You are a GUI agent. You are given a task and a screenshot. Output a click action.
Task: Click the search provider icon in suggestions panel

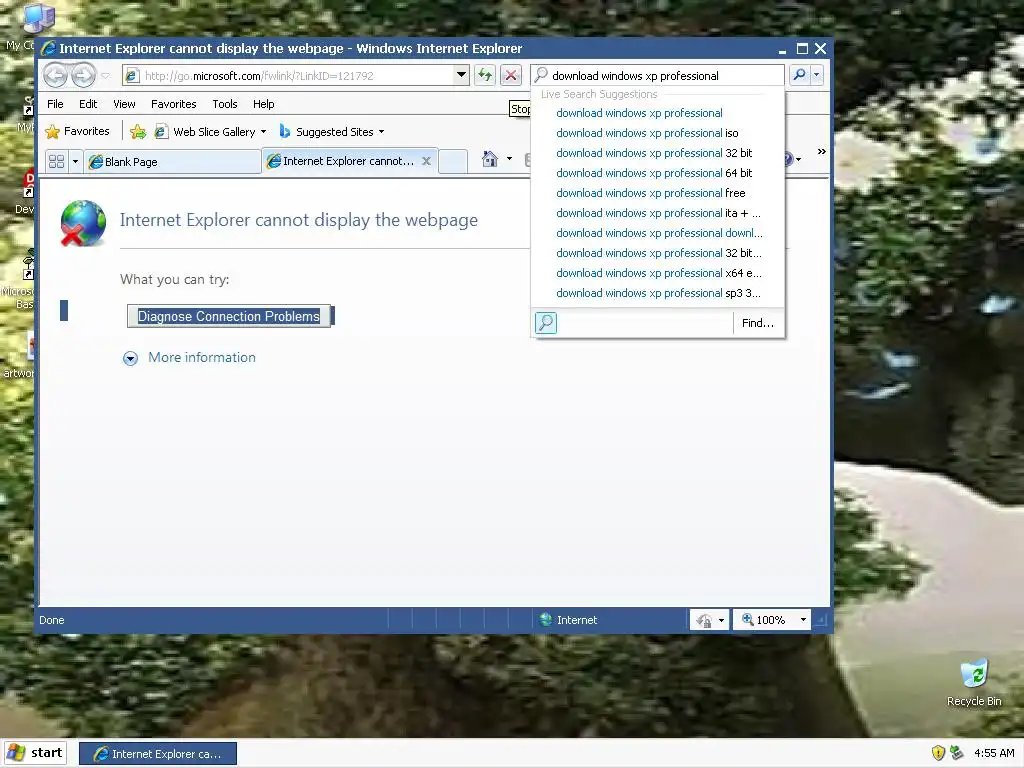point(546,323)
